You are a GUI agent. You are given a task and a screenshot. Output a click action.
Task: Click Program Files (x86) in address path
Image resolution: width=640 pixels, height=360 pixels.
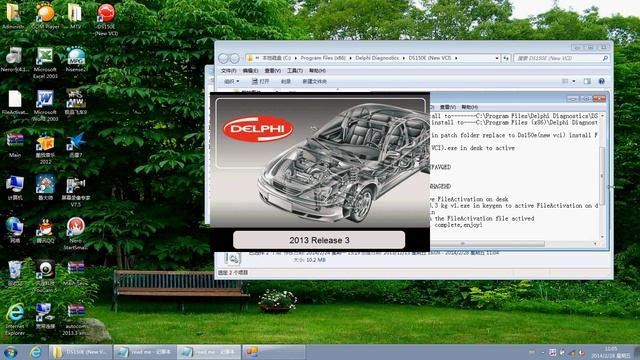point(323,58)
